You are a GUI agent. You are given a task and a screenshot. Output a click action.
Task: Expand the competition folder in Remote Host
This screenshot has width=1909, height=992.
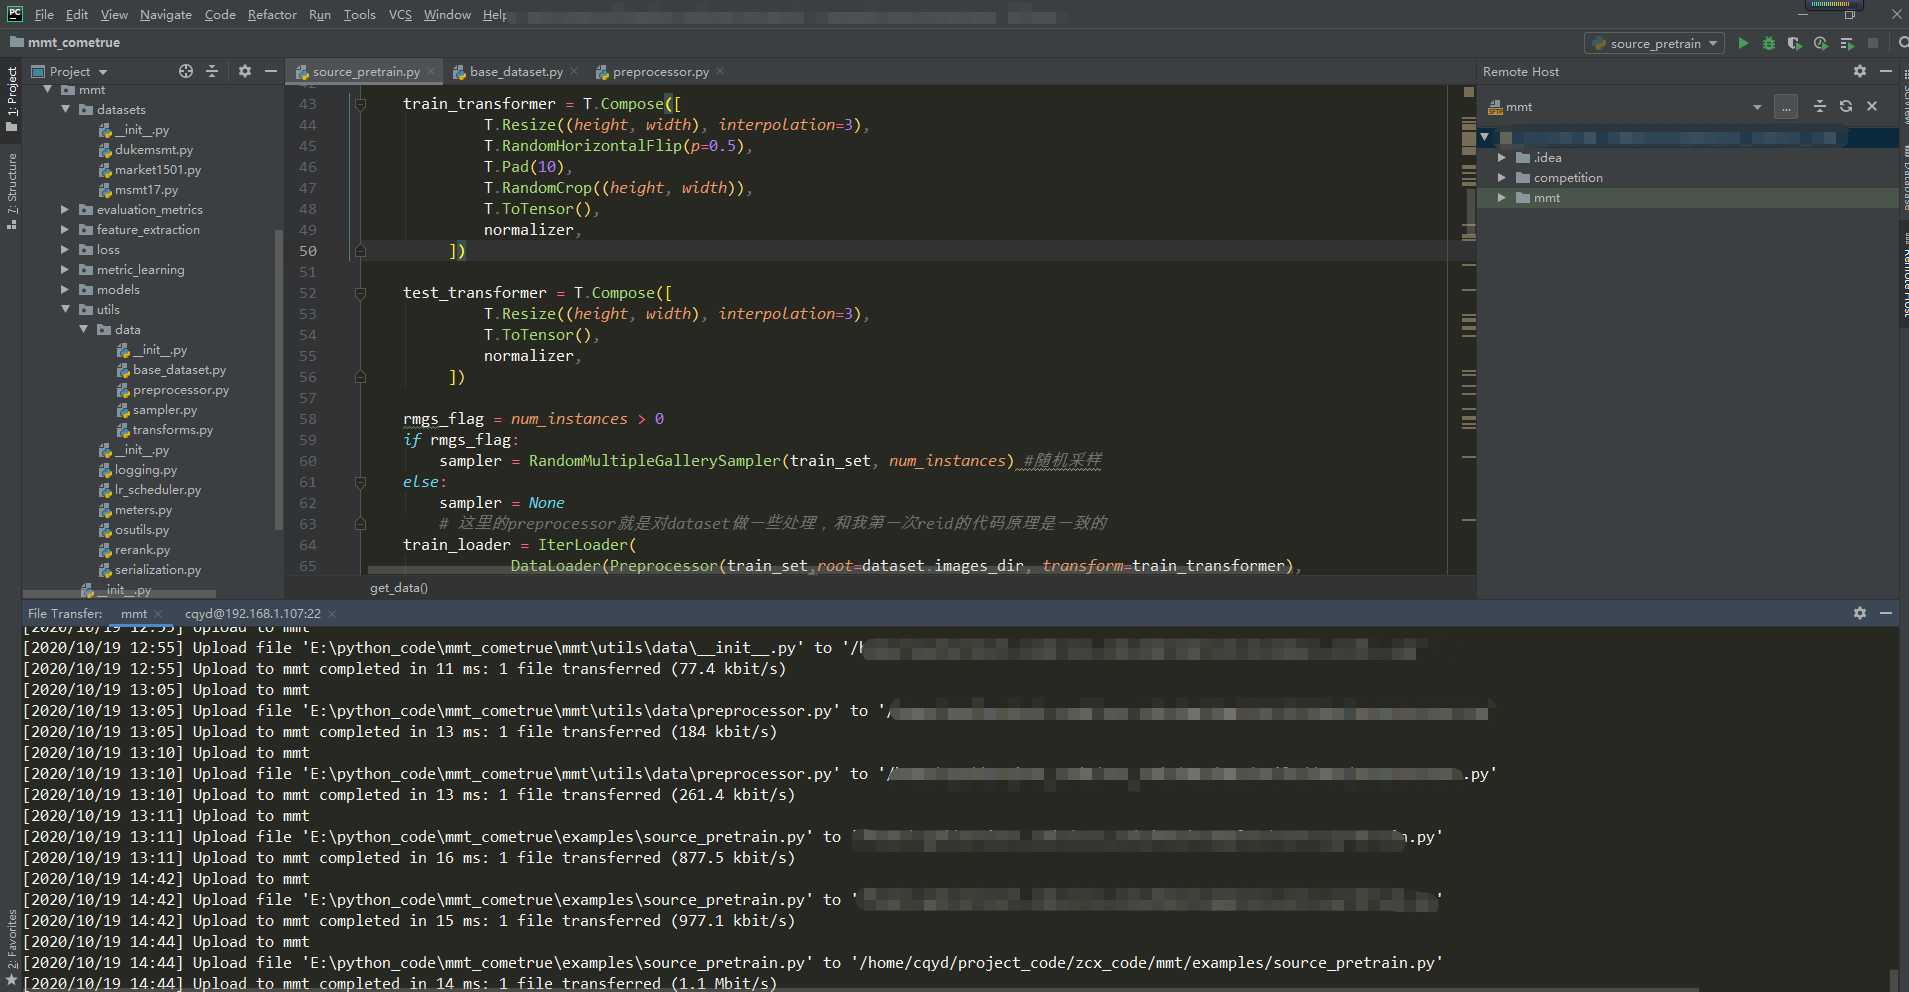(x=1501, y=178)
